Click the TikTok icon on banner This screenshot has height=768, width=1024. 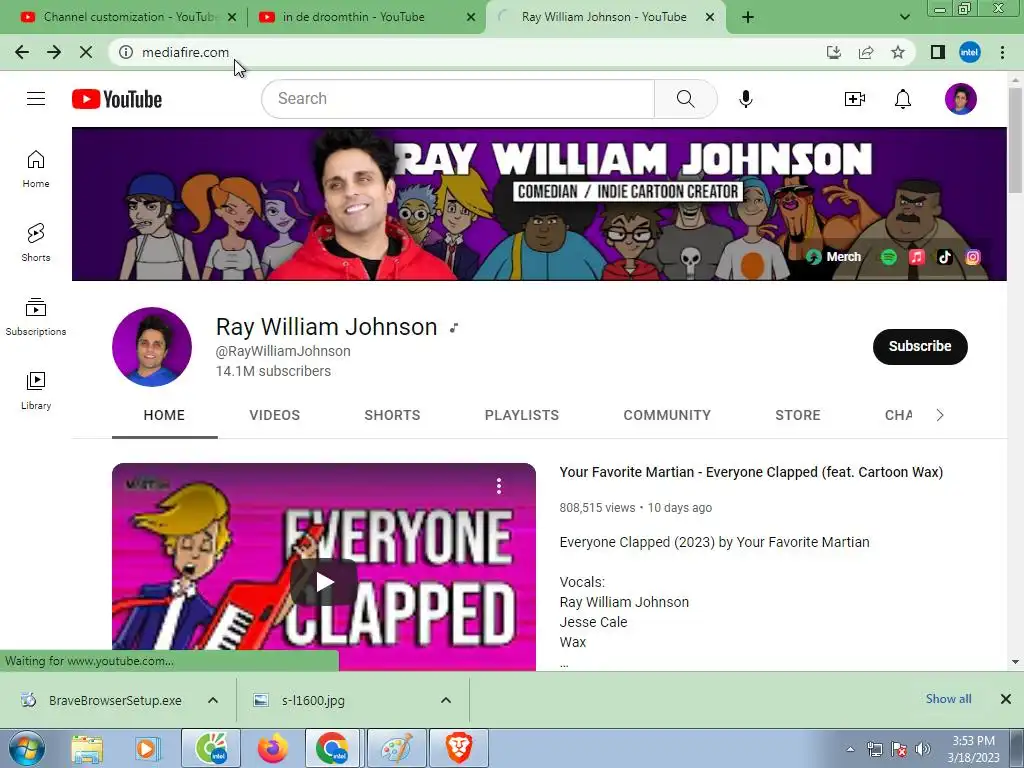point(945,257)
